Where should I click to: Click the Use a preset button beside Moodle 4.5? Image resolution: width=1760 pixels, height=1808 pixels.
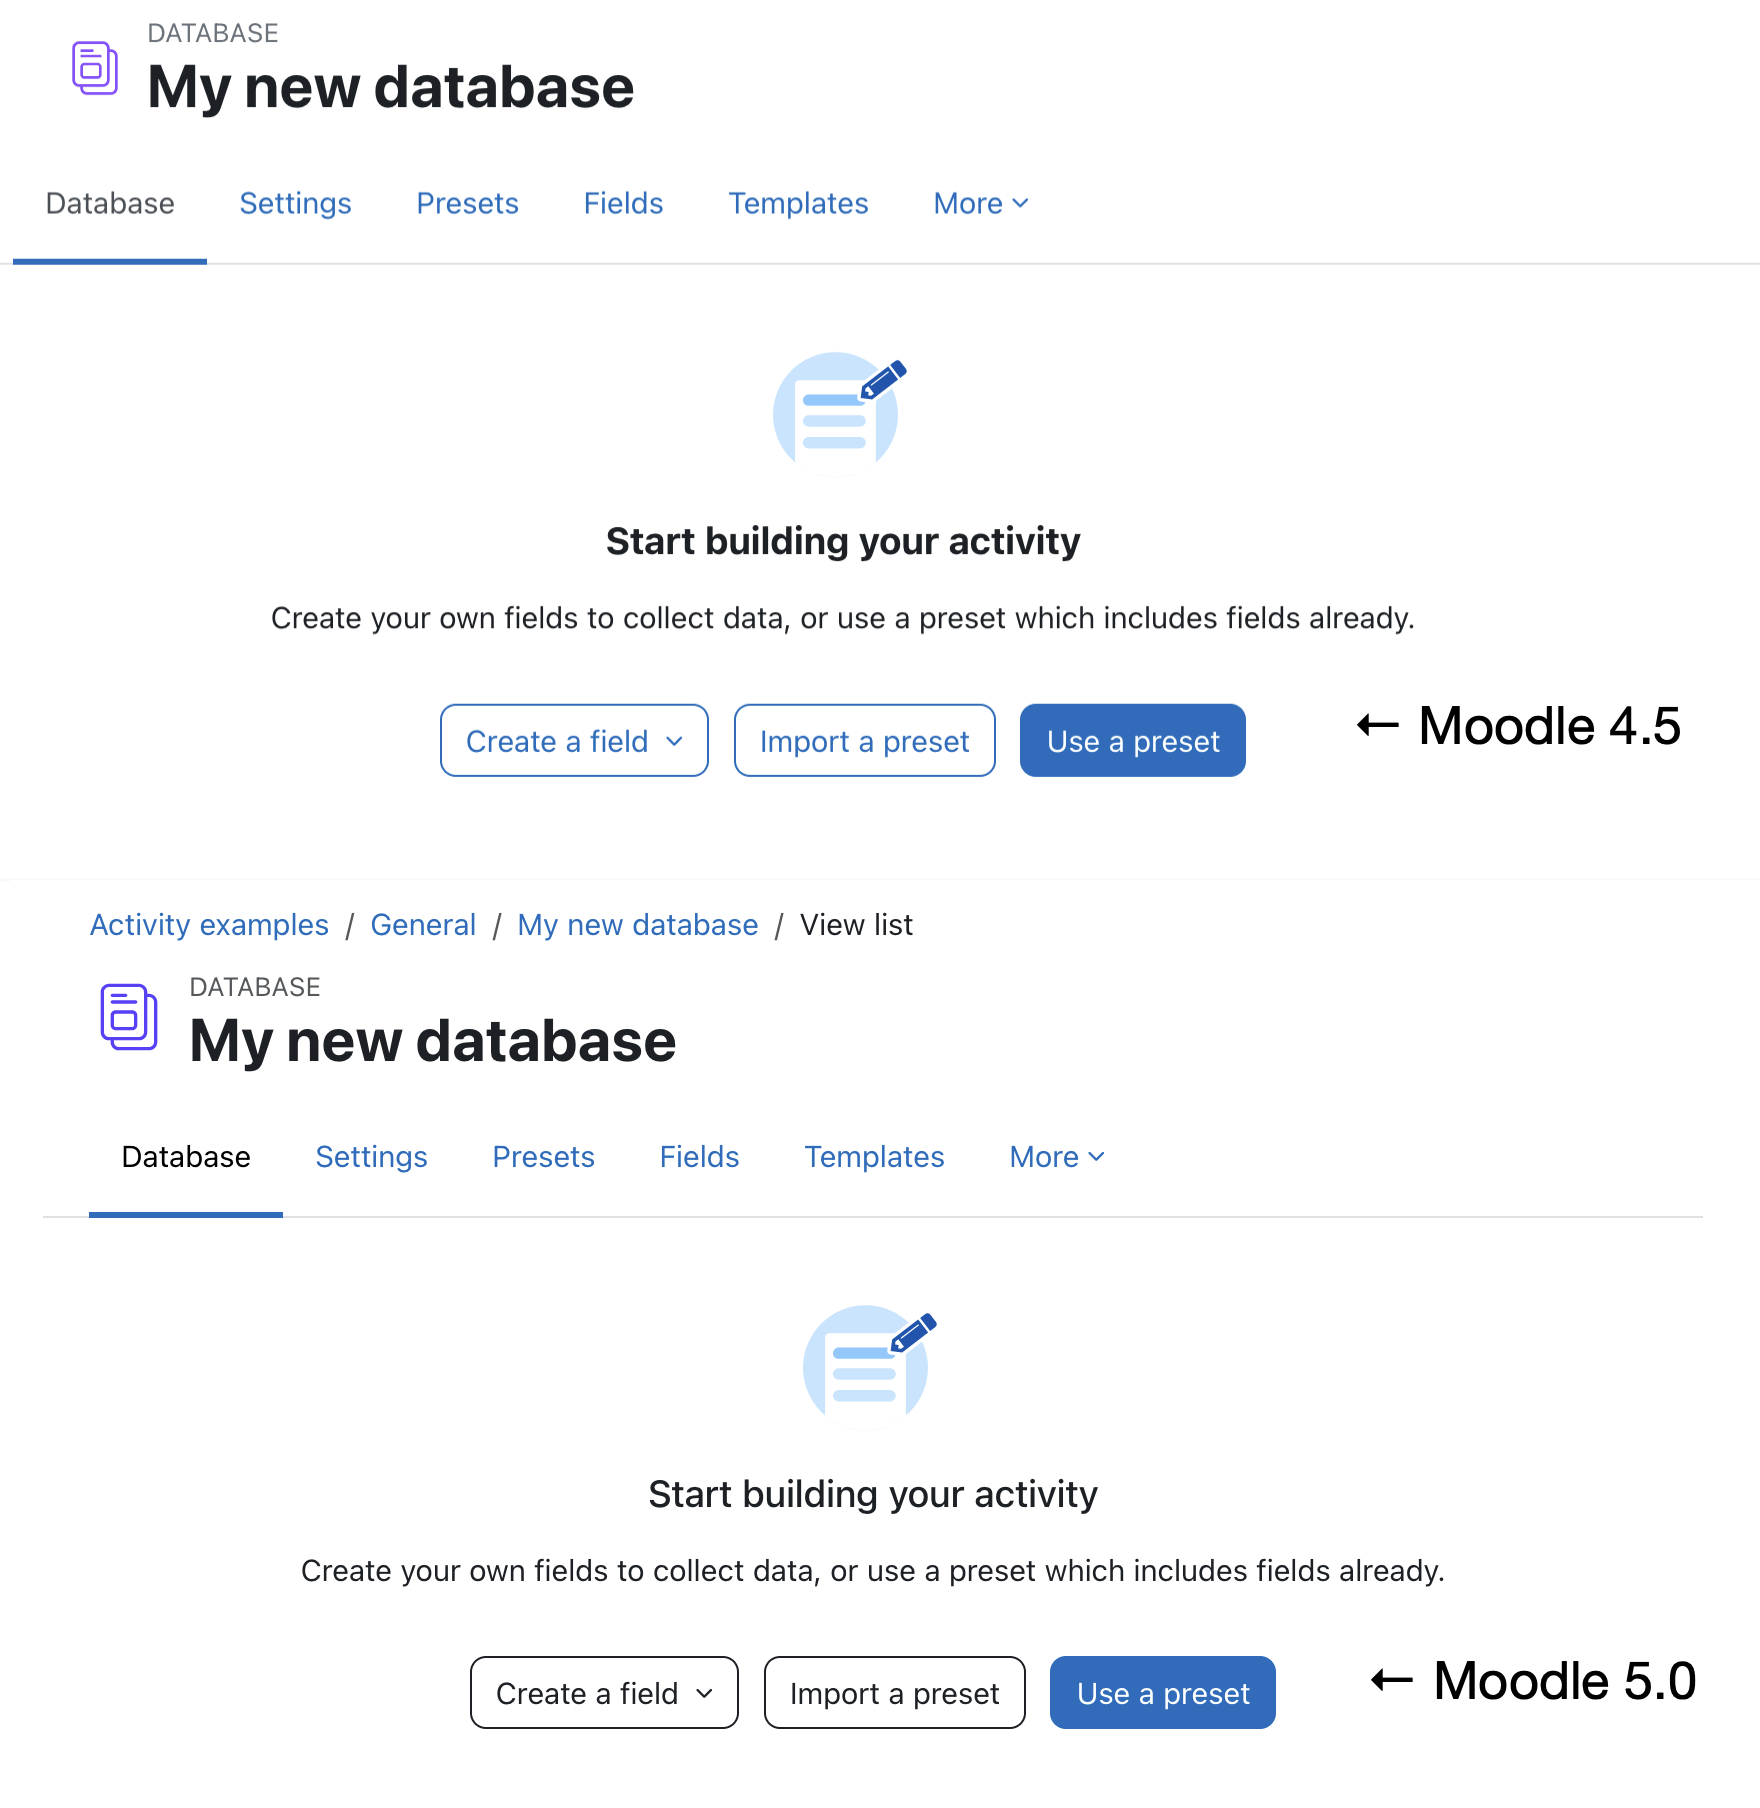(x=1133, y=741)
